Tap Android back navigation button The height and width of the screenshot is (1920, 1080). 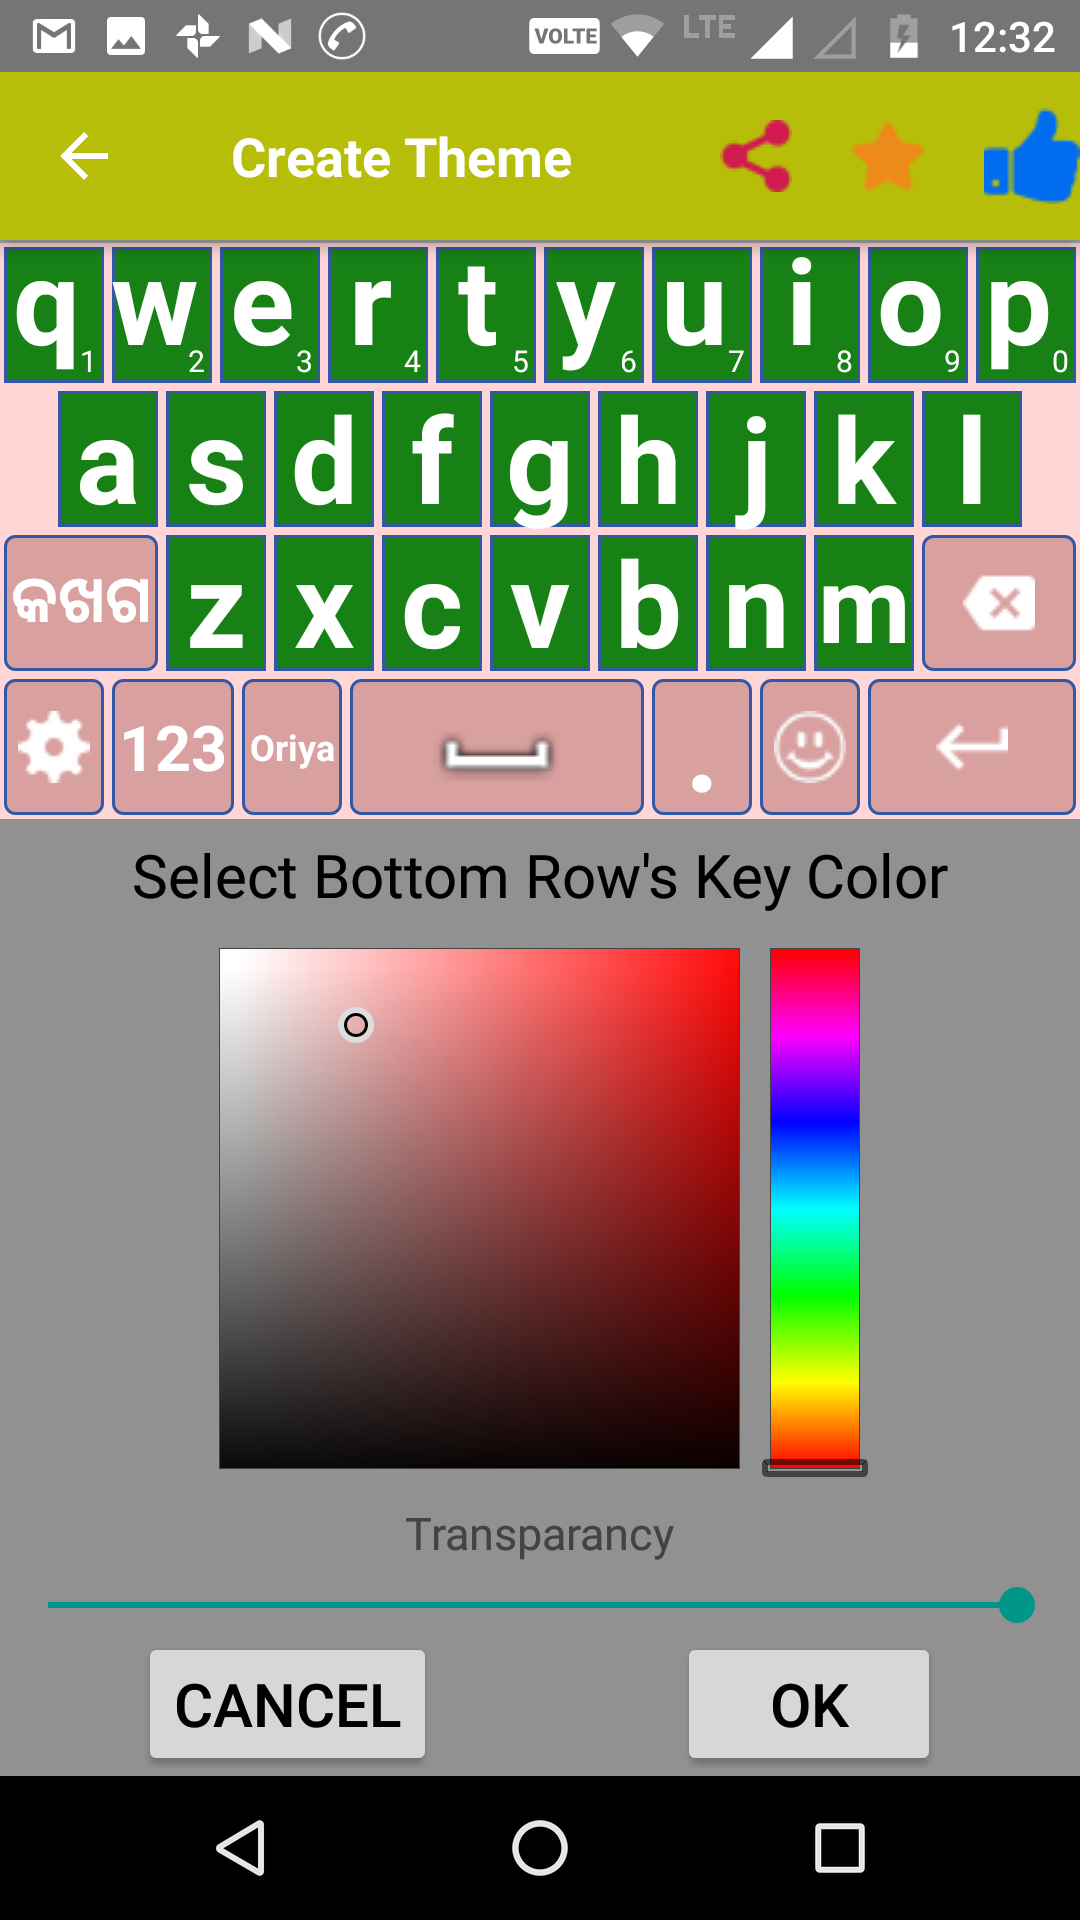coord(241,1847)
